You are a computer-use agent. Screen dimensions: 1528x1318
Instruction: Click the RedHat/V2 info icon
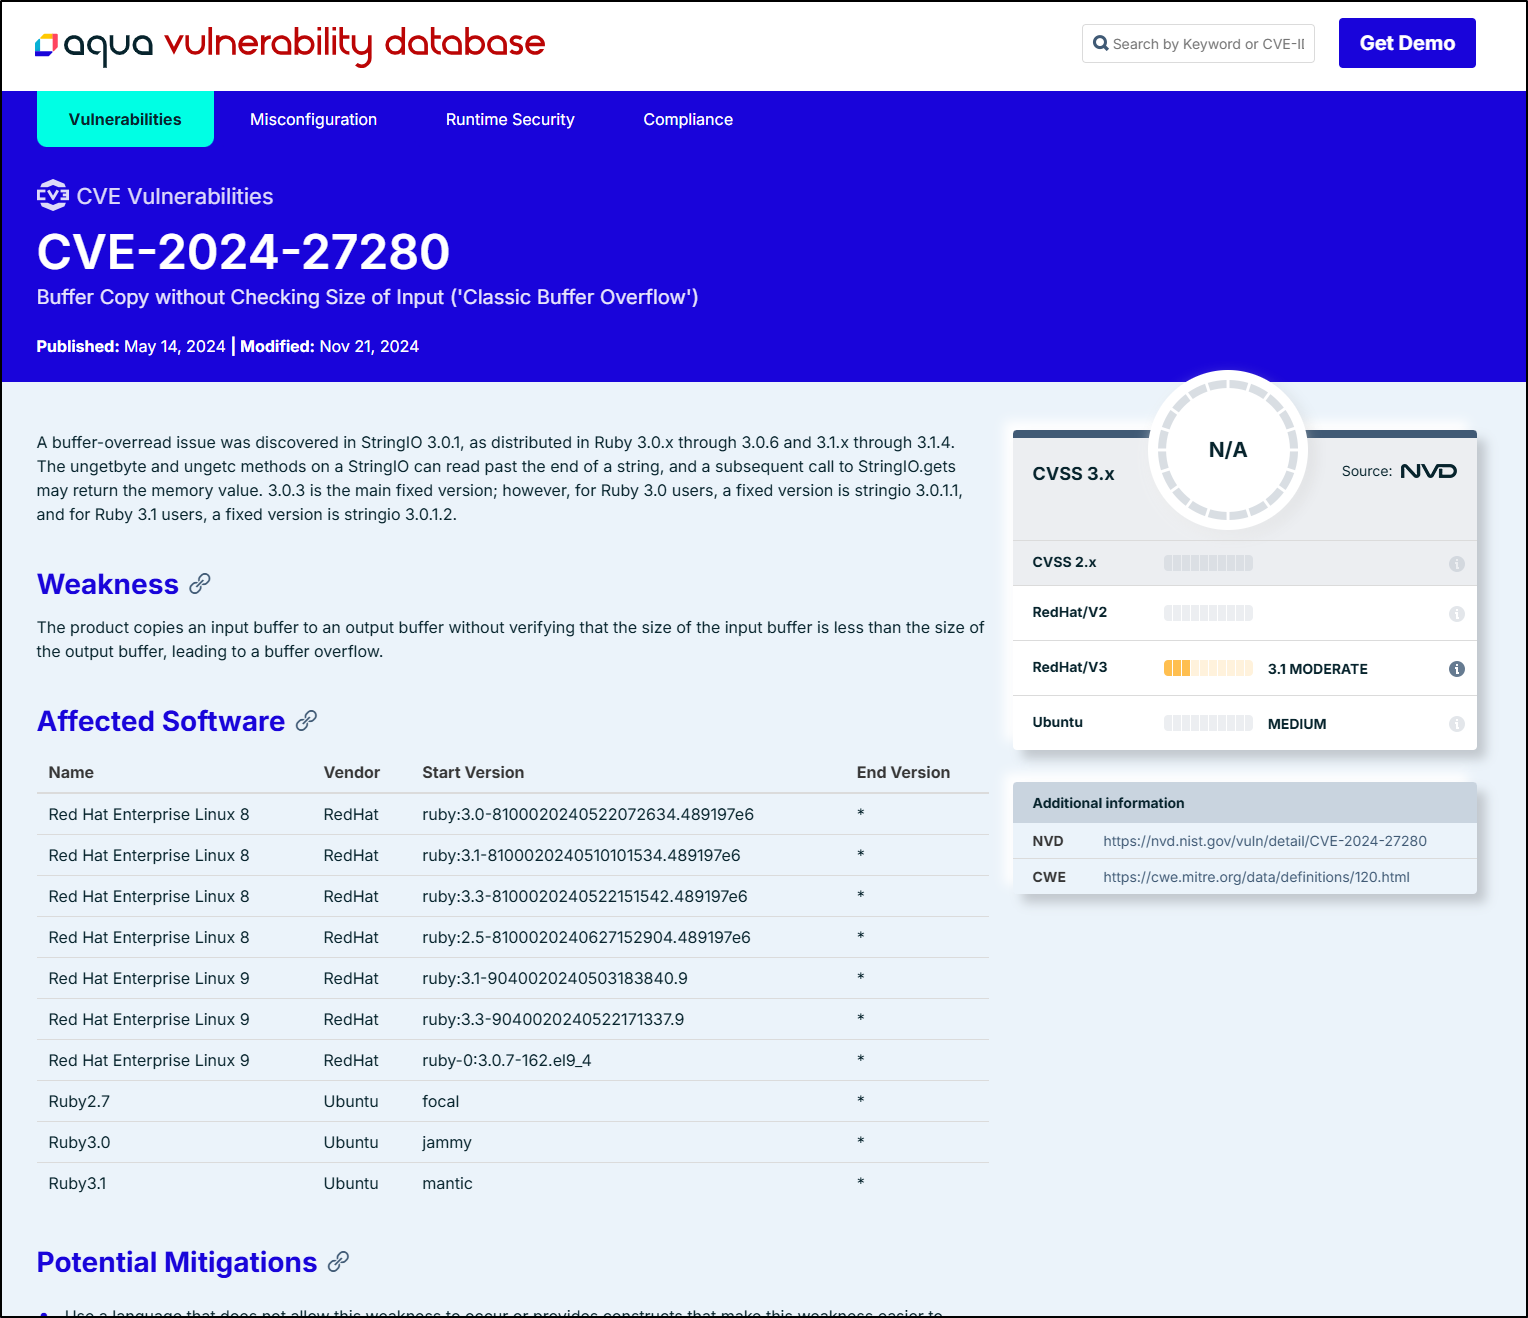click(x=1456, y=614)
